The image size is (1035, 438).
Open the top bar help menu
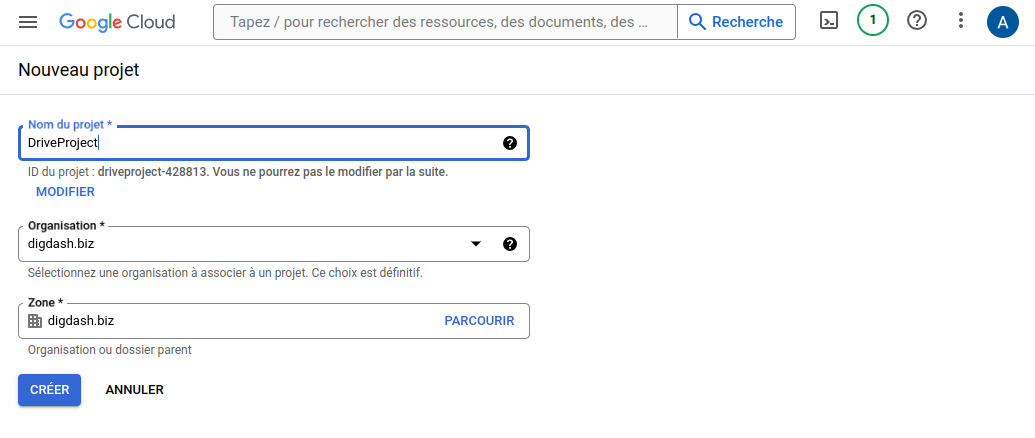point(917,21)
